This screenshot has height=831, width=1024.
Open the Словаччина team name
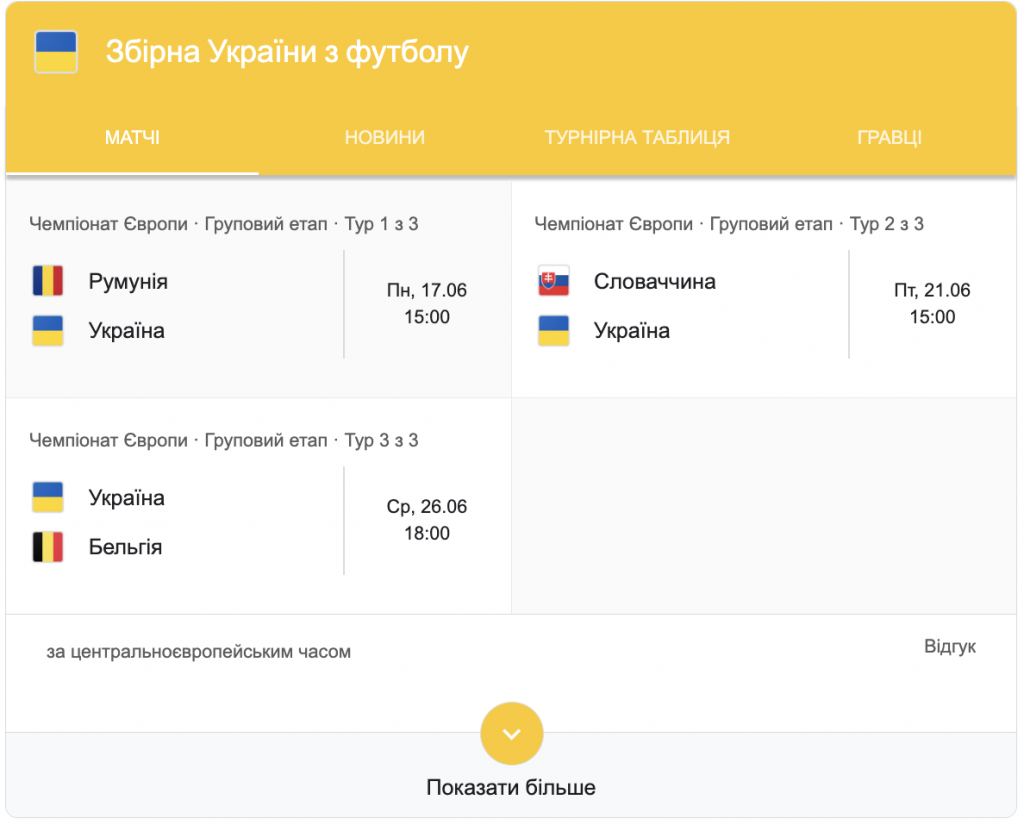654,281
